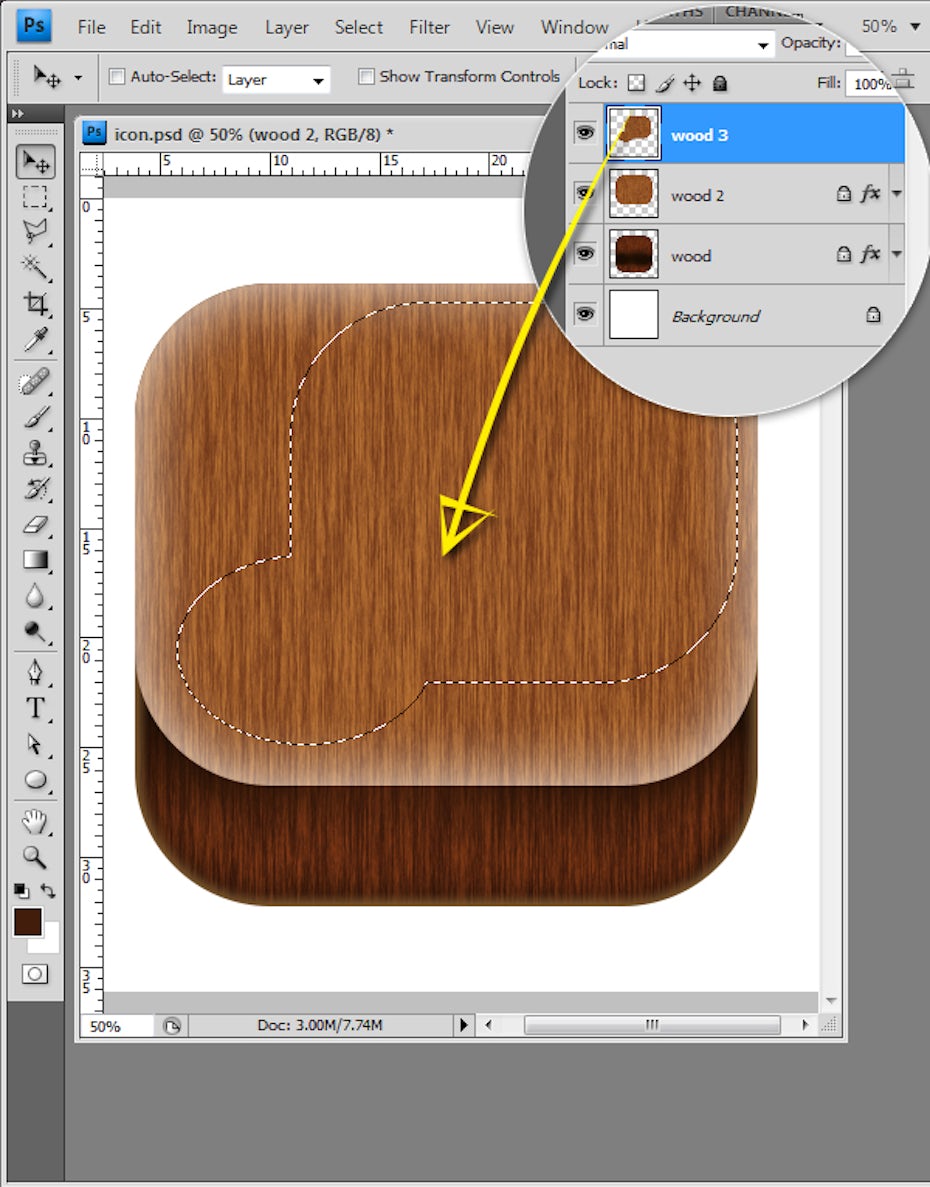Select the wood 3 layer thumbnail

click(634, 134)
